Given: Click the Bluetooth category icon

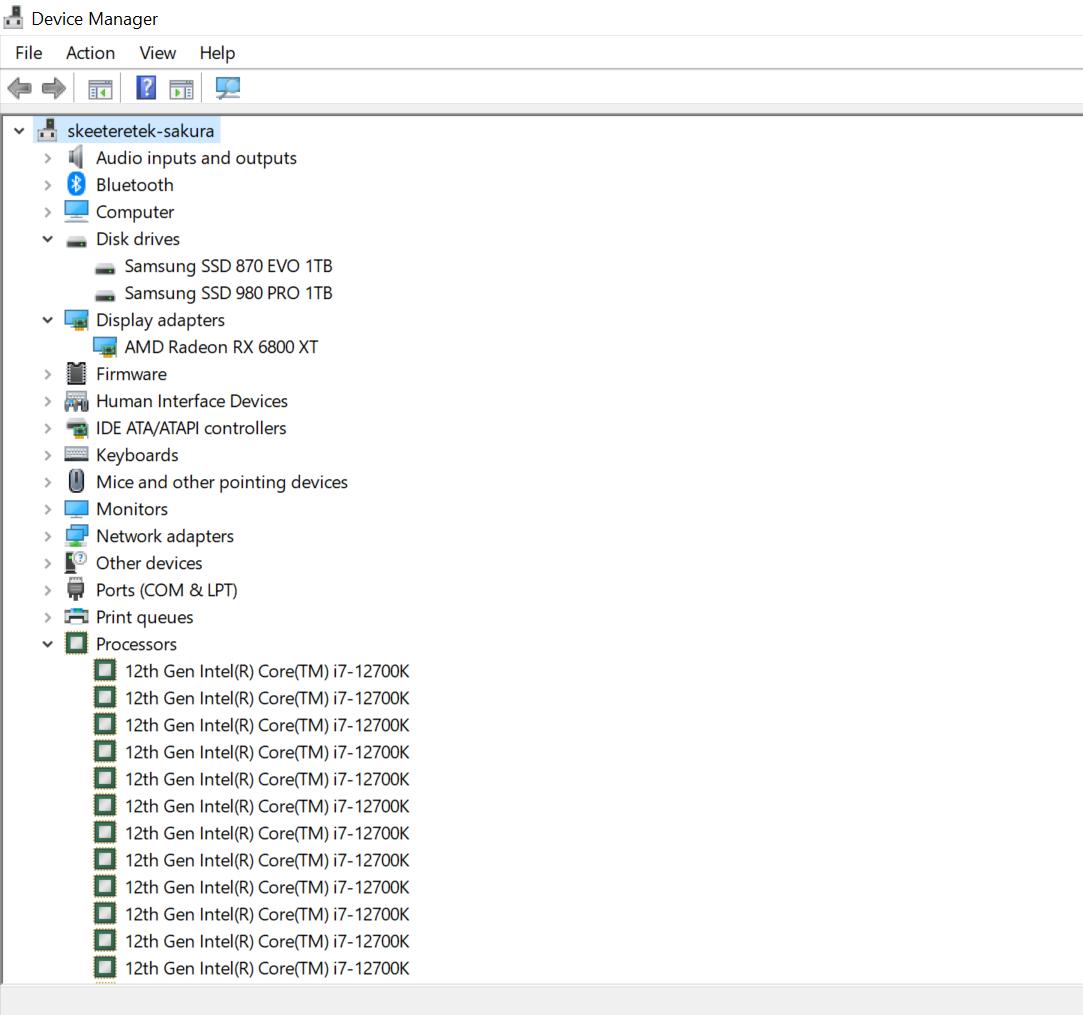Looking at the screenshot, I should (76, 184).
